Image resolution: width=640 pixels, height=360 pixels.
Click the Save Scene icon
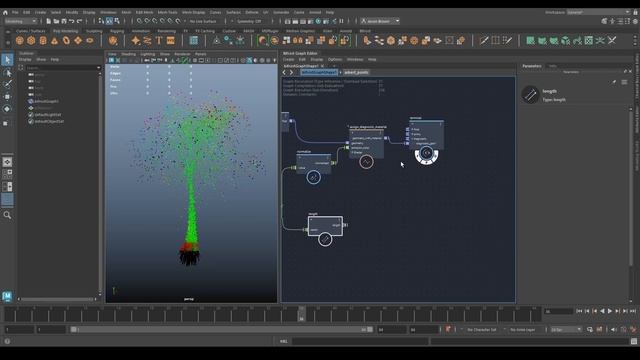coord(64,21)
